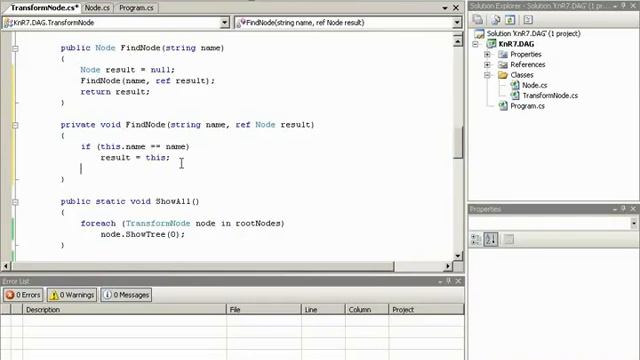Toggle the 0 Errors filter button

(x=23, y=295)
